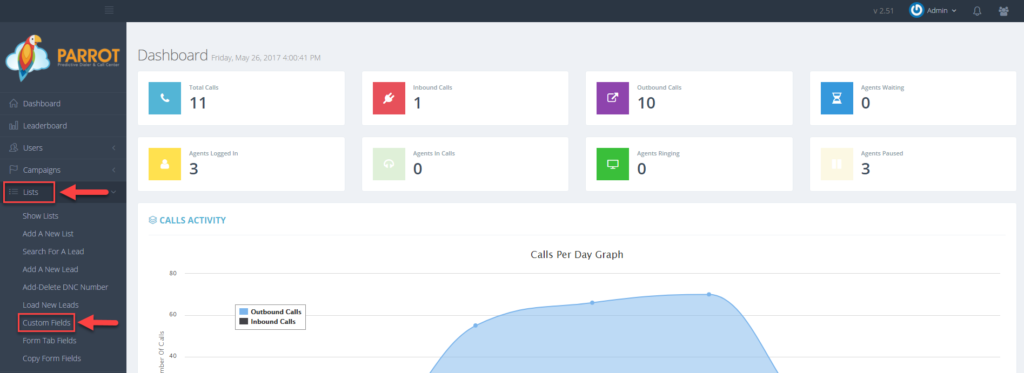Click the Agents Logged In value 3

click(x=194, y=169)
